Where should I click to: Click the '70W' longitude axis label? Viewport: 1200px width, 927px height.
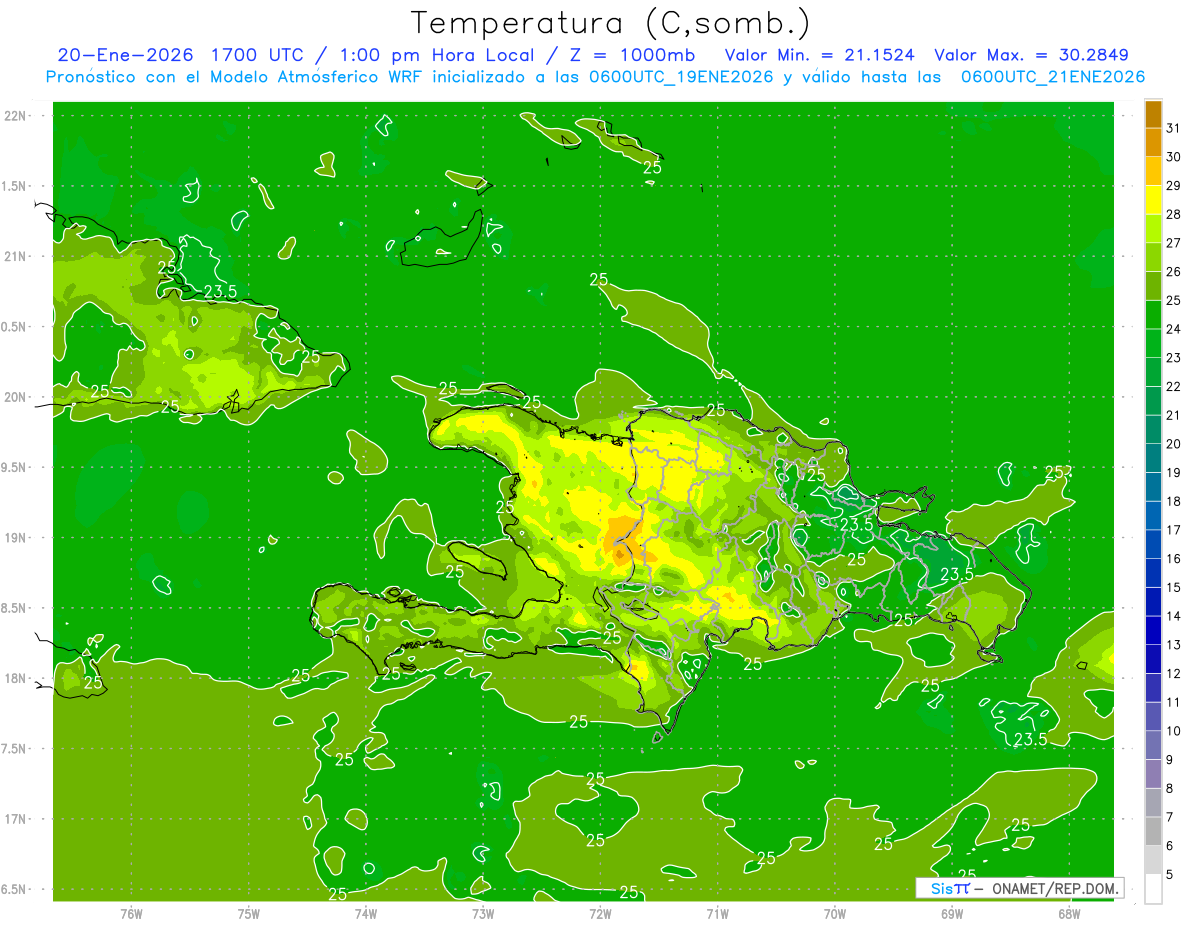[835, 913]
